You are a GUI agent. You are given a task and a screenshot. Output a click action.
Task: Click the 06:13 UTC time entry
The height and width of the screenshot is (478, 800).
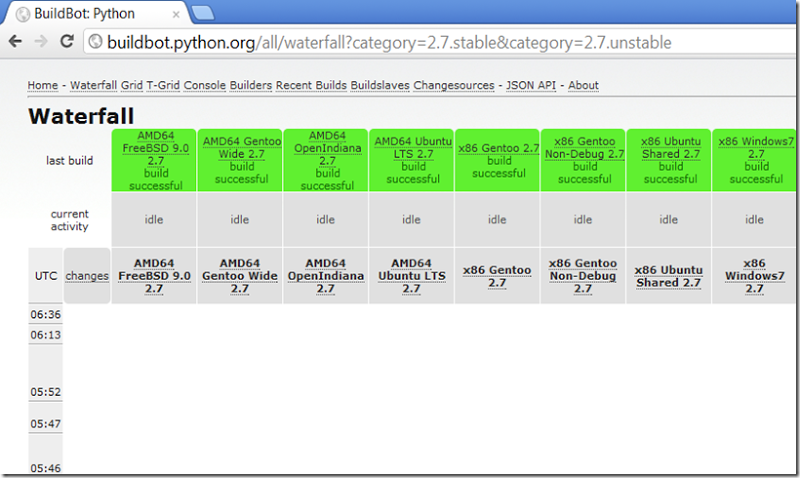coord(45,335)
